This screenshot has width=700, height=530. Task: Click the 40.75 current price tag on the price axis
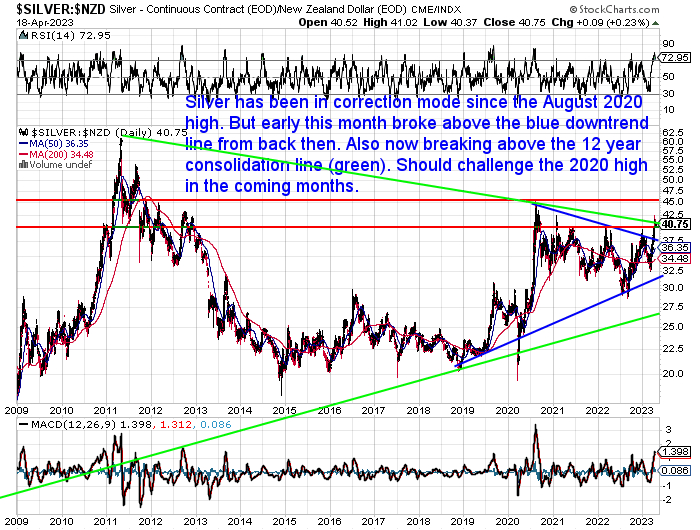tap(675, 224)
